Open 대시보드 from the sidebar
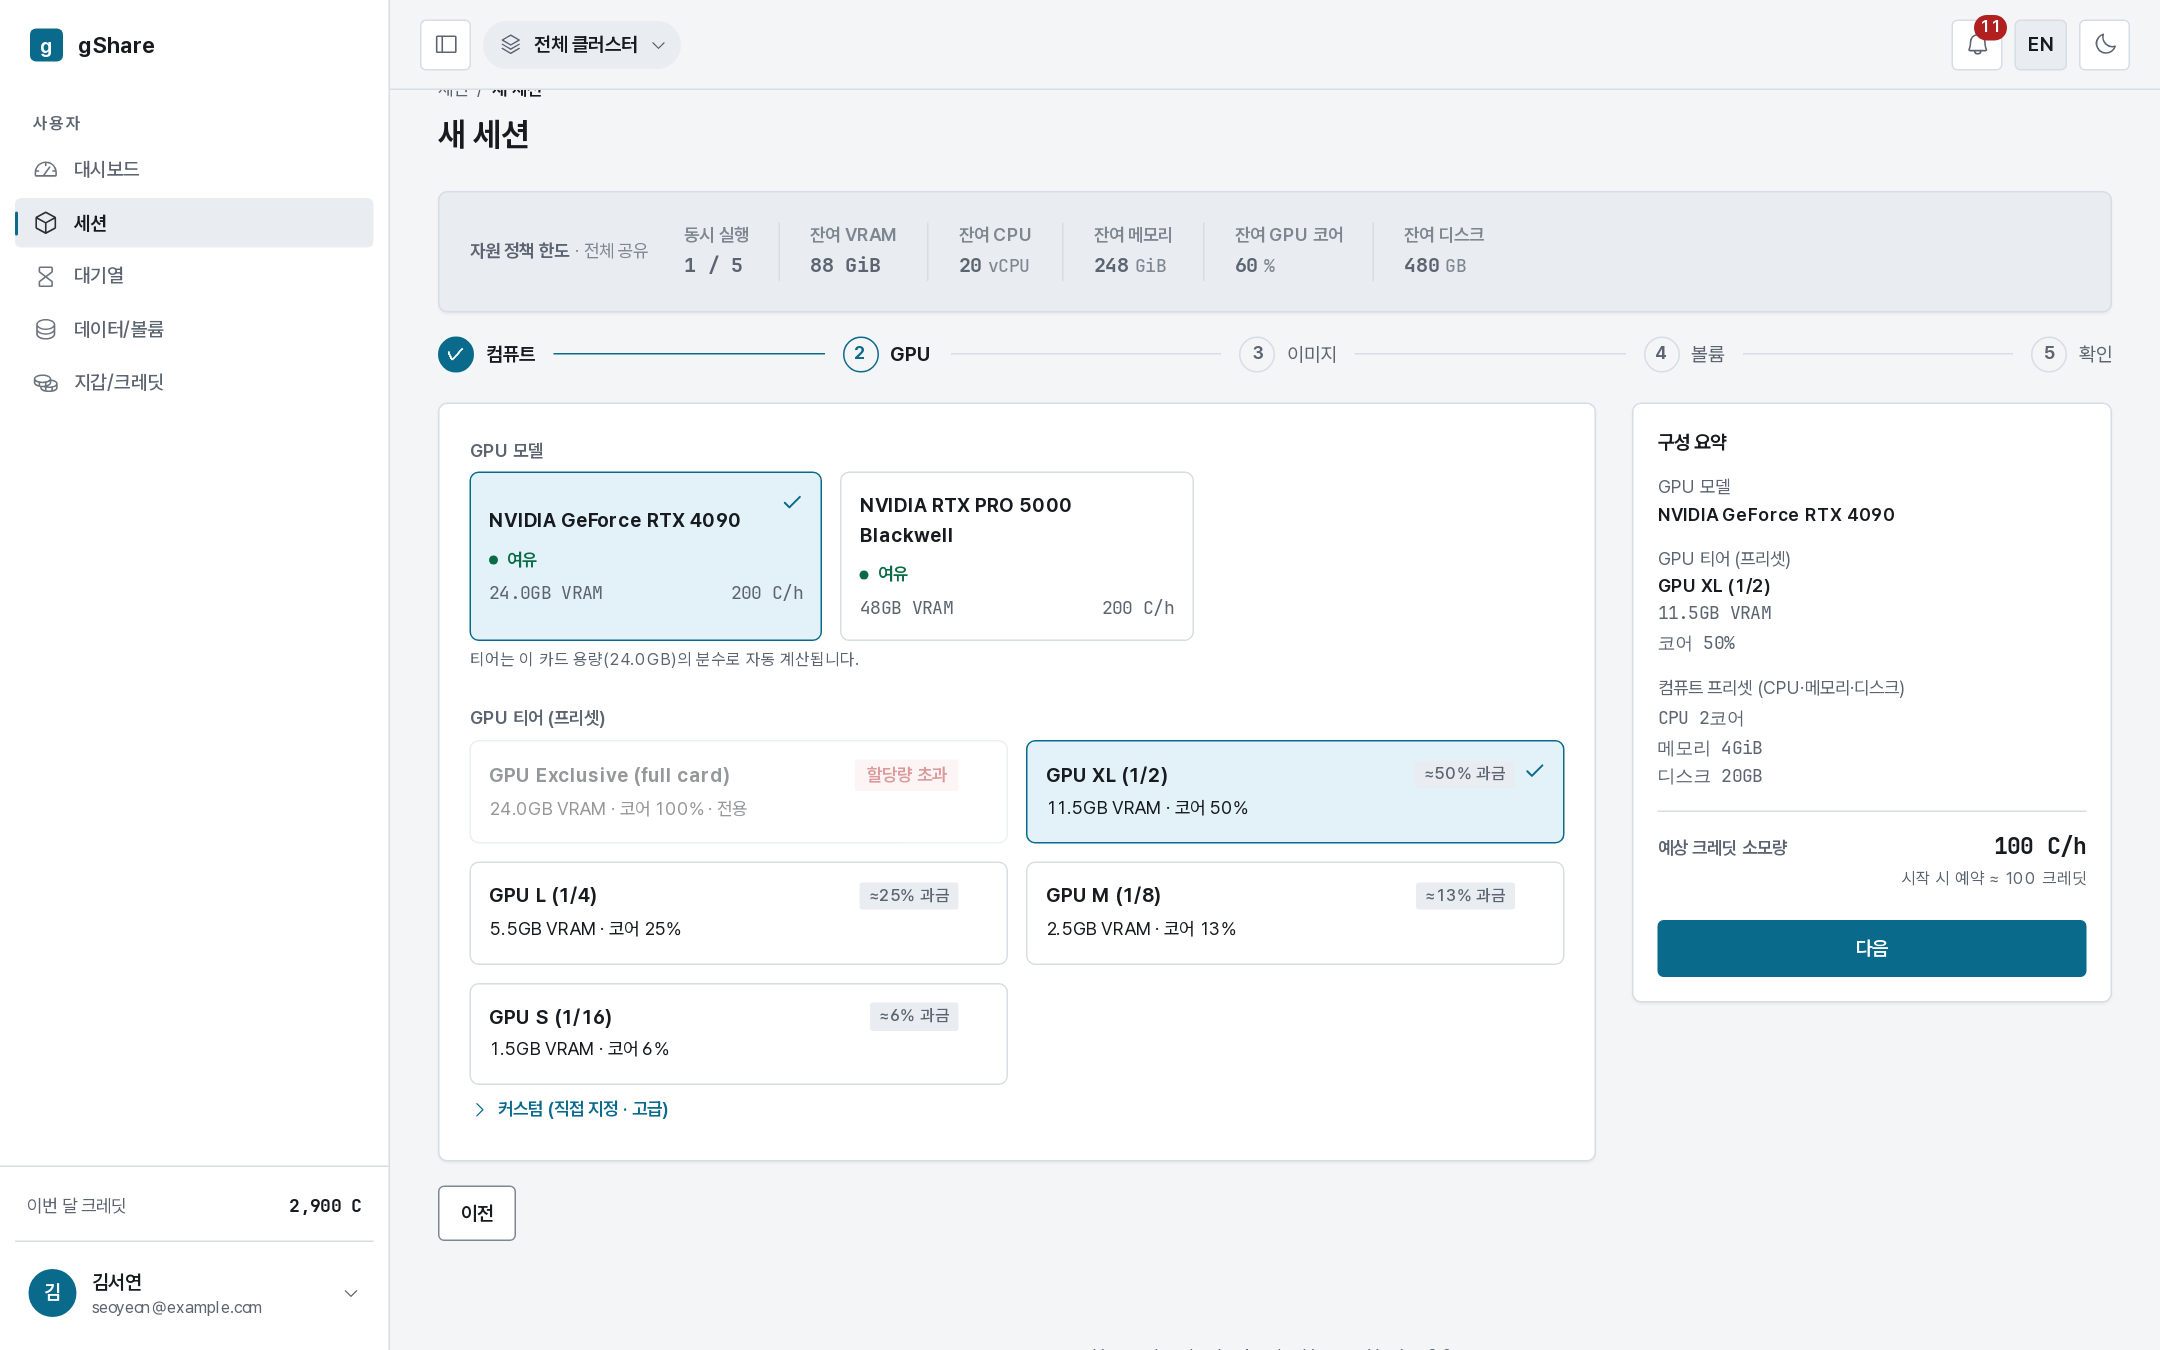This screenshot has width=2160, height=1350. [194, 169]
